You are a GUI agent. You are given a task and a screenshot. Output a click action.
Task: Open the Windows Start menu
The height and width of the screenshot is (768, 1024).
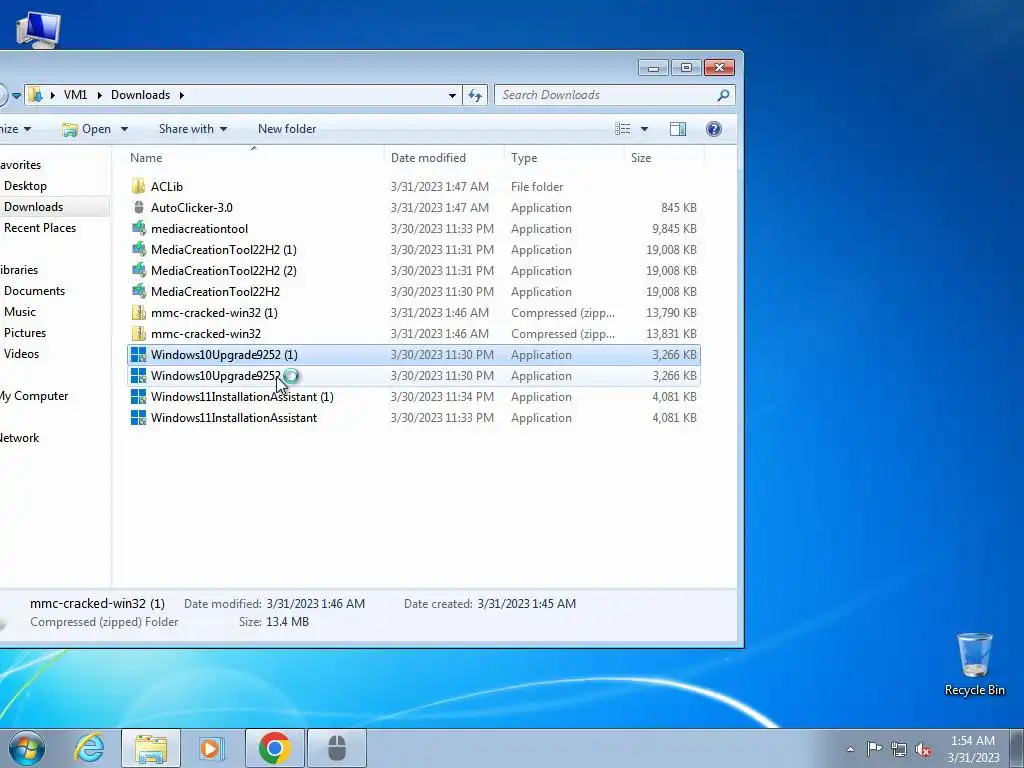tap(27, 748)
